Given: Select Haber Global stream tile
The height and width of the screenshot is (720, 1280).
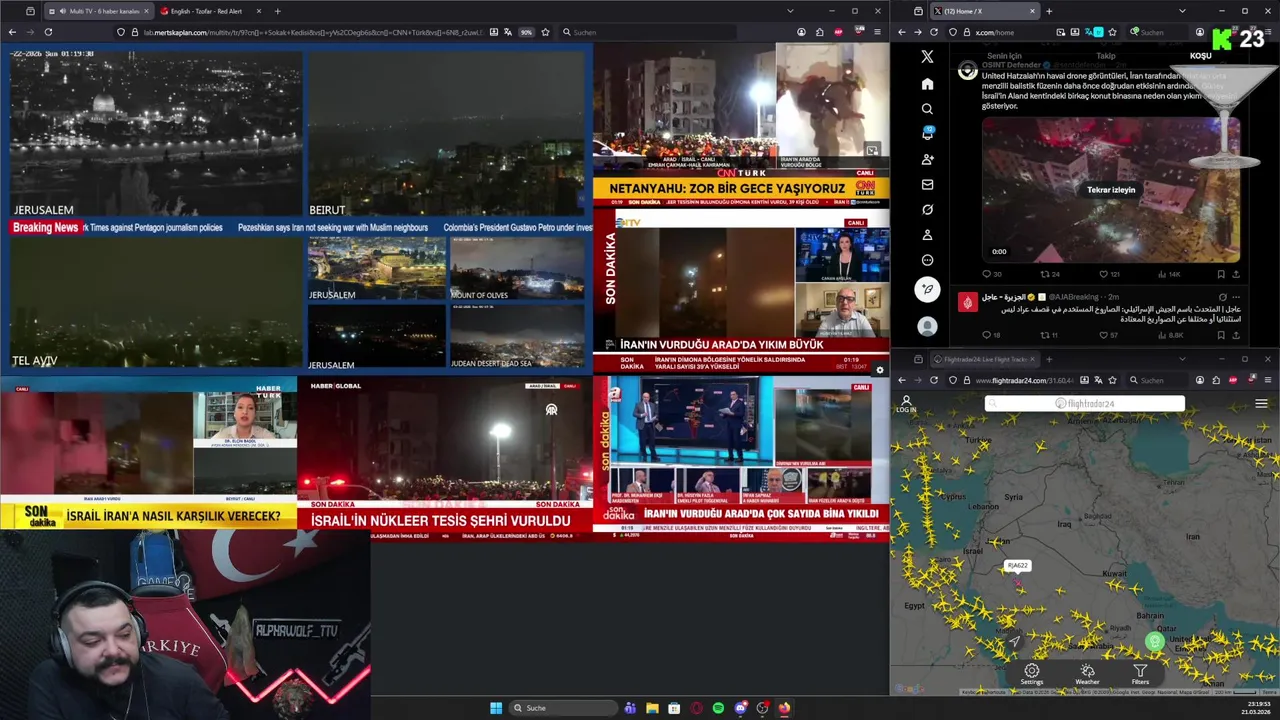Looking at the screenshot, I should tap(445, 458).
